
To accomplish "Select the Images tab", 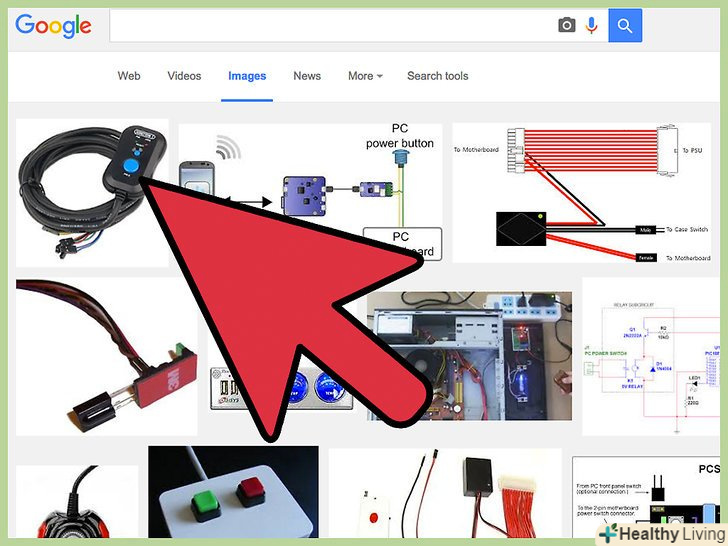I will [247, 76].
